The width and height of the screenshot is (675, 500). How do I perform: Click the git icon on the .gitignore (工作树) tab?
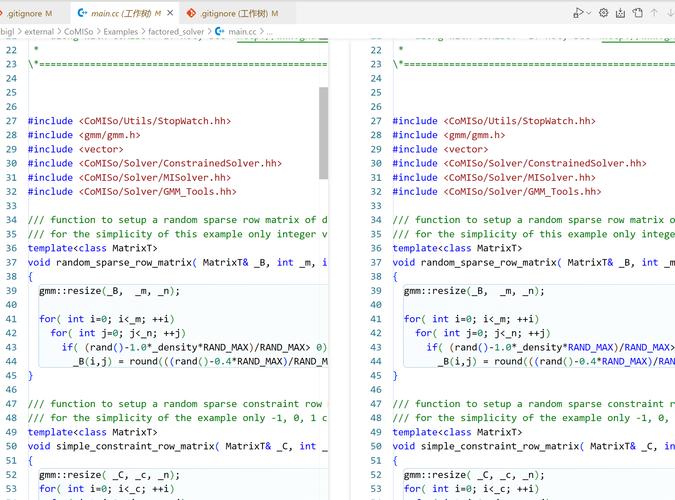click(191, 14)
